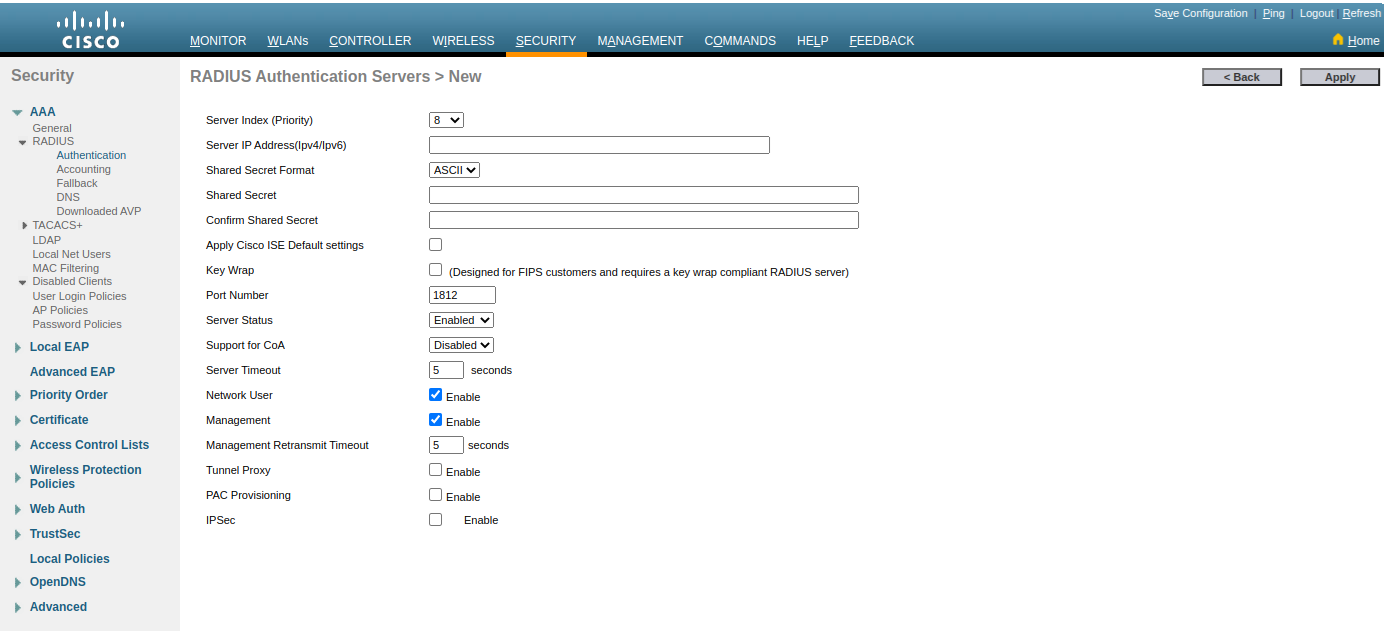The image size is (1387, 633).
Task: Expand Access Control Lists arrow
Action: 18,446
